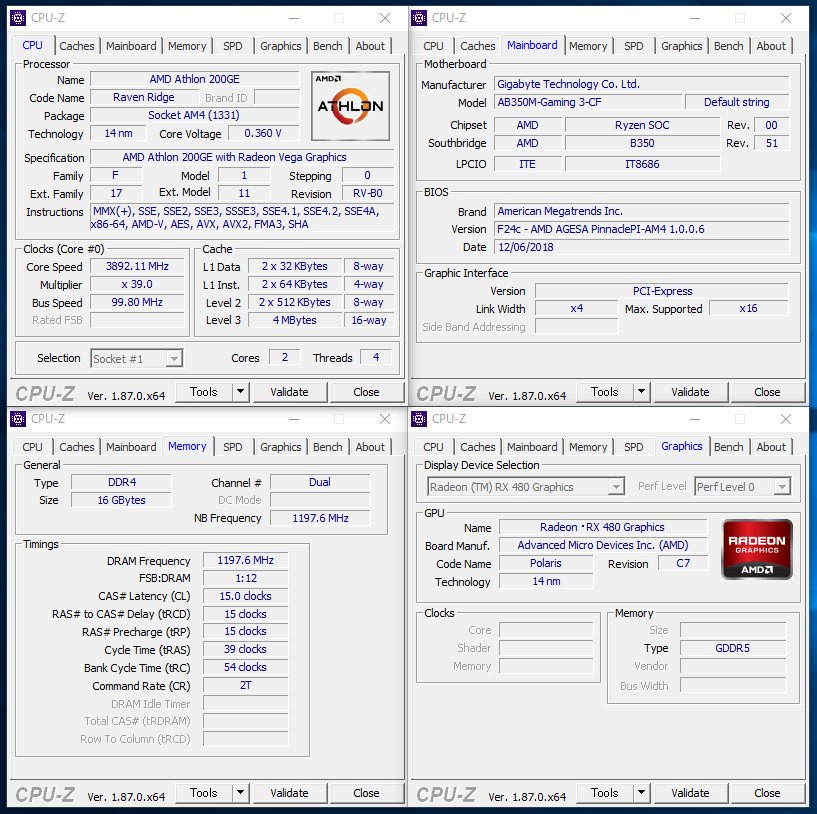The image size is (817, 814).
Task: Open the Perf Level 0 dropdown
Action: (782, 487)
